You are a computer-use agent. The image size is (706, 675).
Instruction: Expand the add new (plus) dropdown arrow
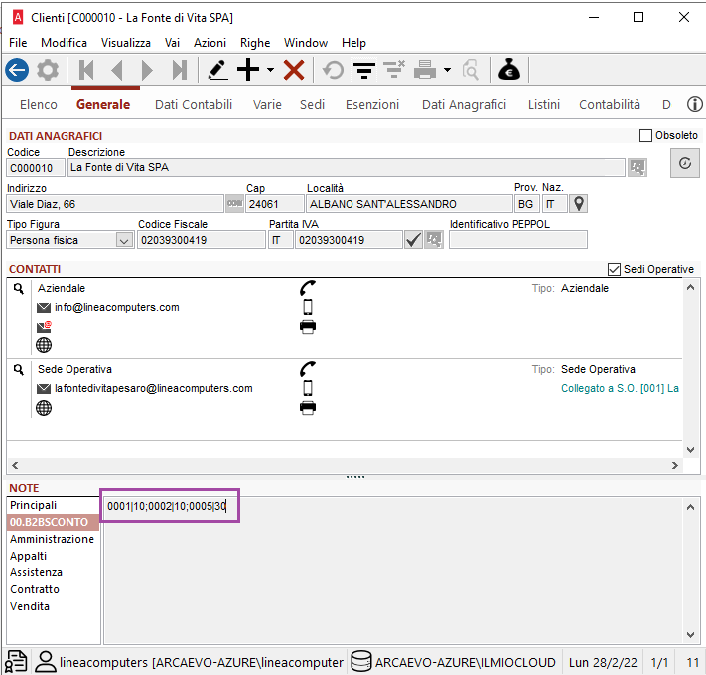tap(270, 70)
